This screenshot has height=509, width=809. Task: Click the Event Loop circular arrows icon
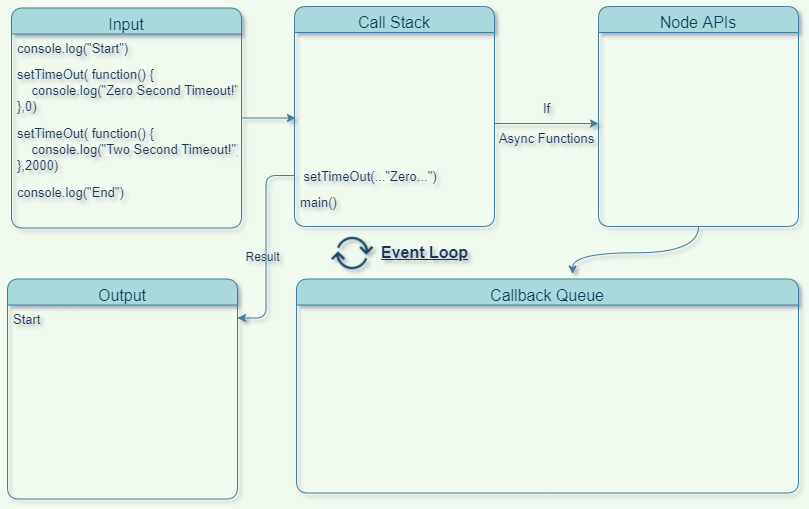click(x=351, y=253)
